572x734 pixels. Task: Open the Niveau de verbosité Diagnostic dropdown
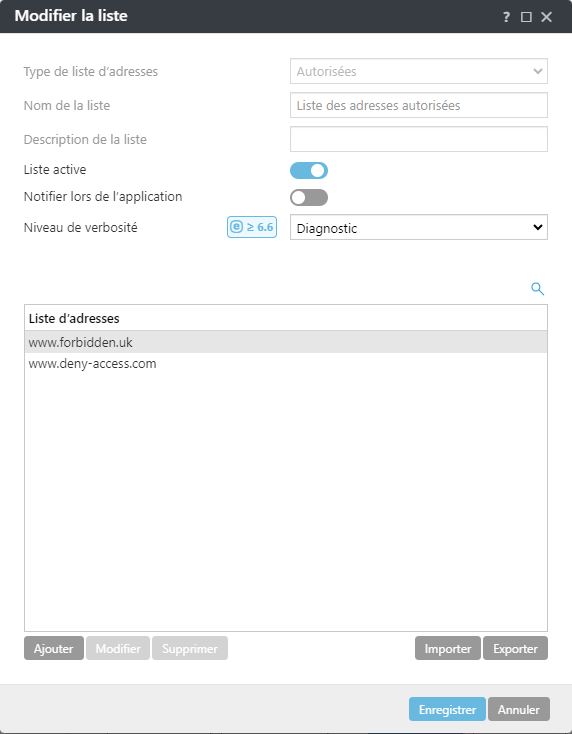click(x=419, y=228)
